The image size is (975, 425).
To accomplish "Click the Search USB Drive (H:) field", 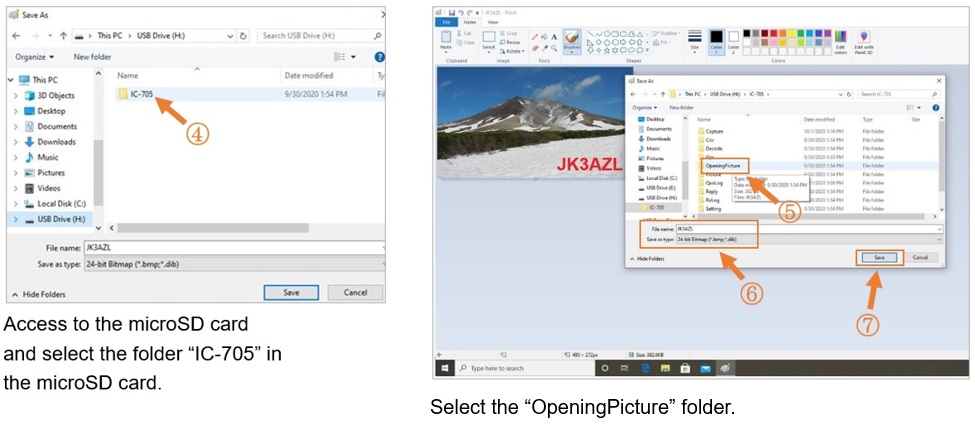I will pyautogui.click(x=315, y=35).
